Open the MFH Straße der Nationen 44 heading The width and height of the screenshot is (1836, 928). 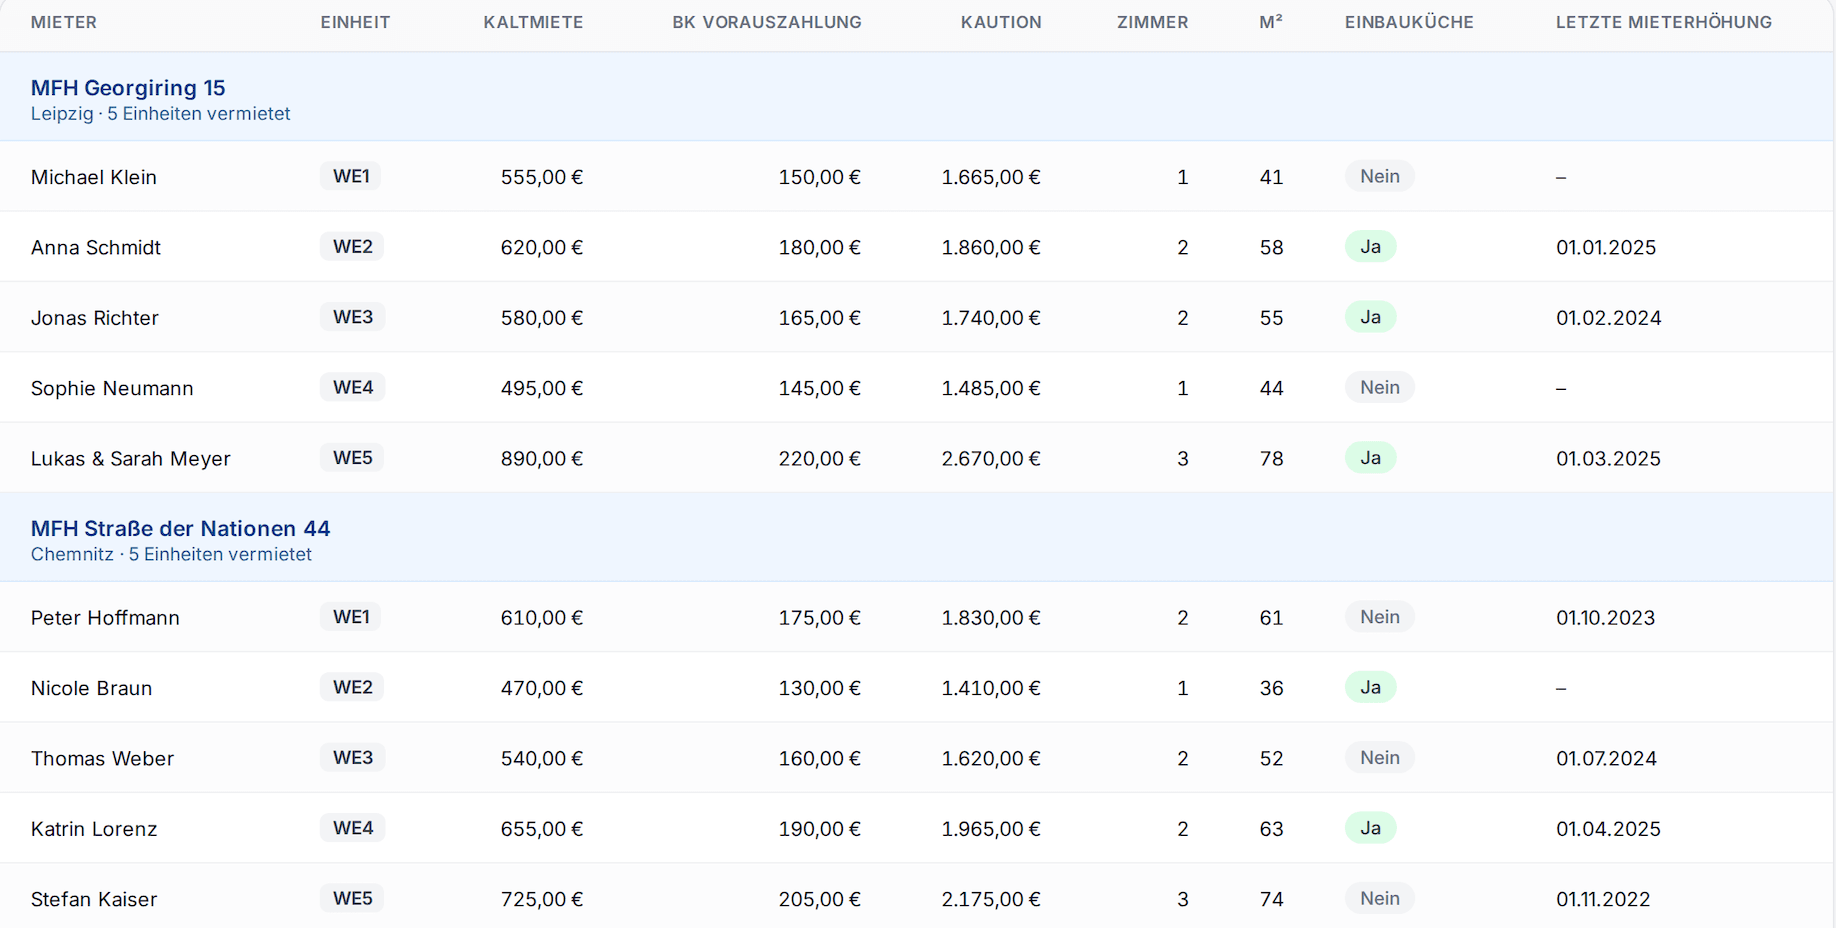coord(180,528)
